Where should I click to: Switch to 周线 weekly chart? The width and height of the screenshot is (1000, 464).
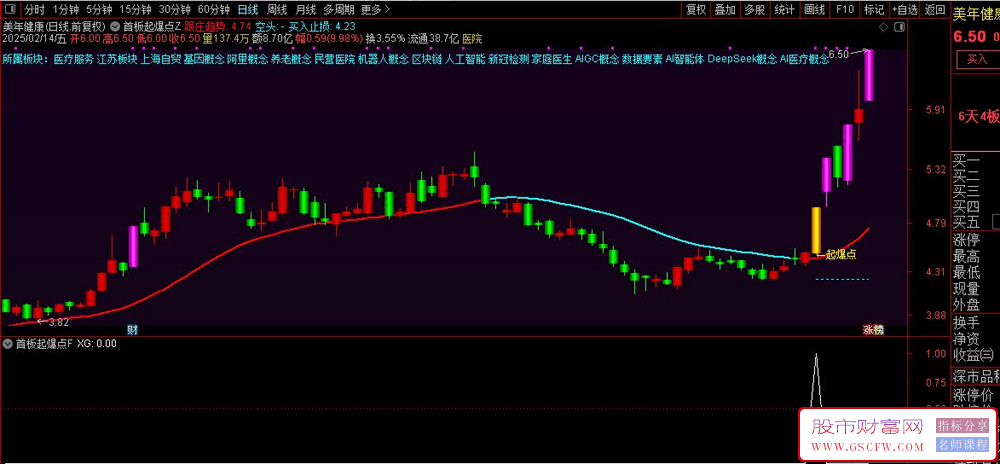[277, 9]
